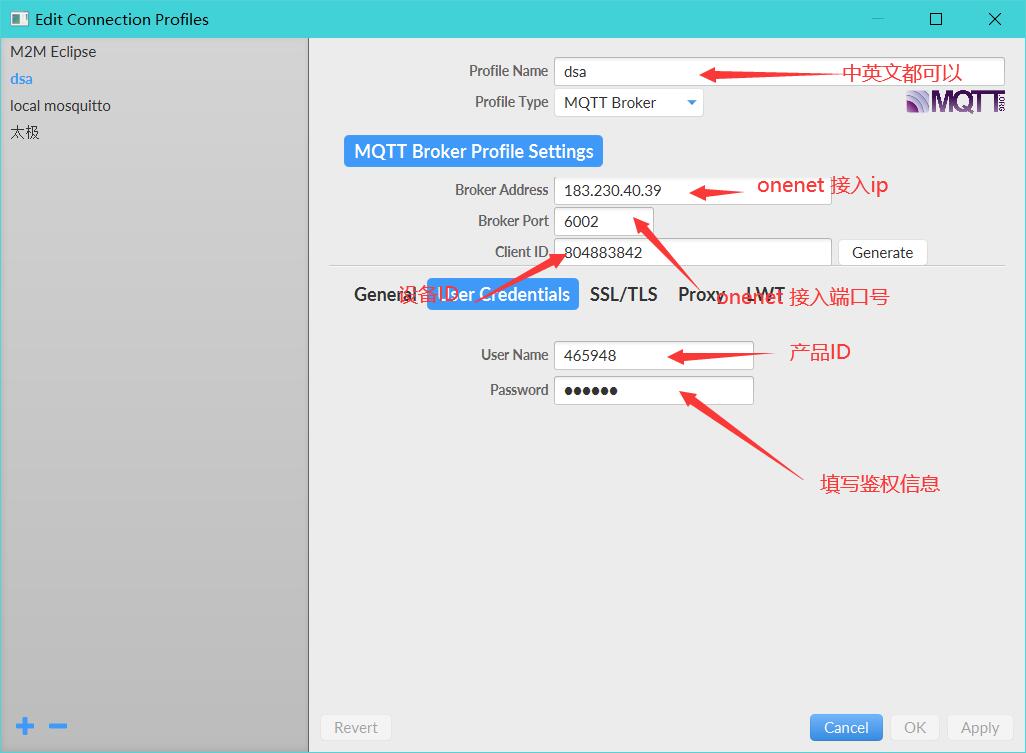Screen dimensions: 1026x753
Task: Select M2M Eclipse profile
Action: click(x=53, y=52)
